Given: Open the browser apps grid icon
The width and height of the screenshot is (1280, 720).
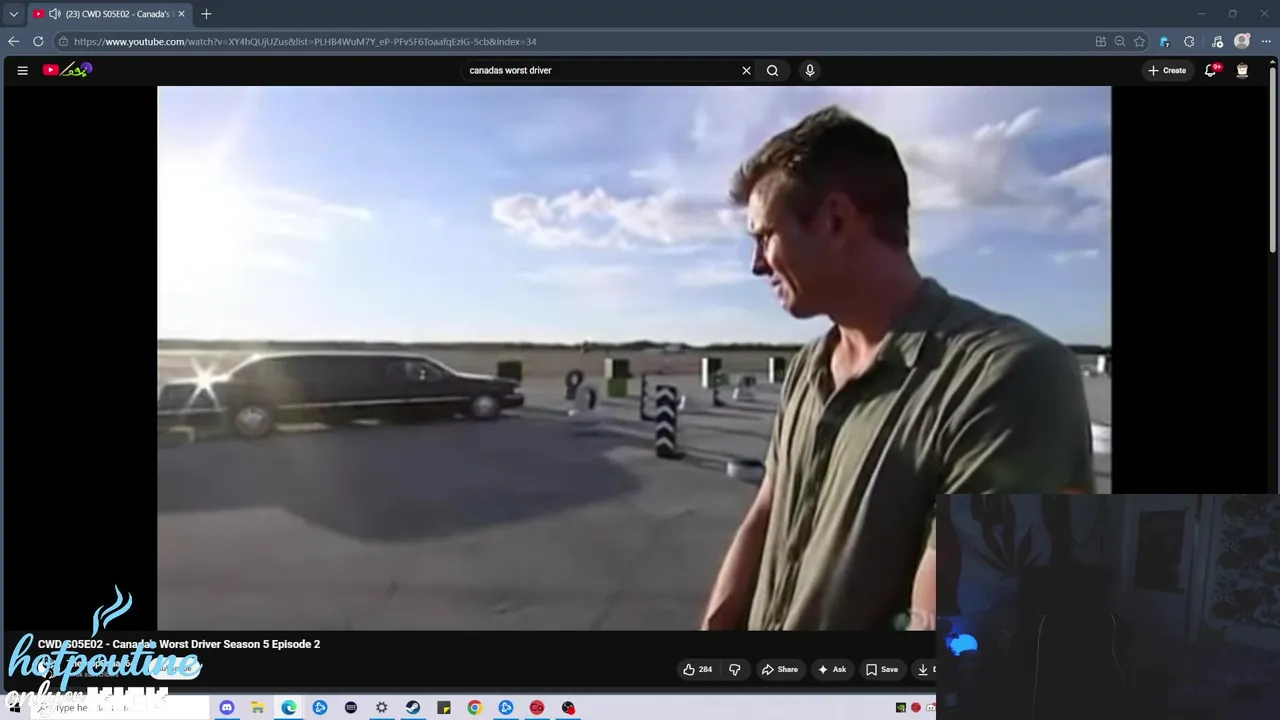Looking at the screenshot, I should click(1101, 41).
